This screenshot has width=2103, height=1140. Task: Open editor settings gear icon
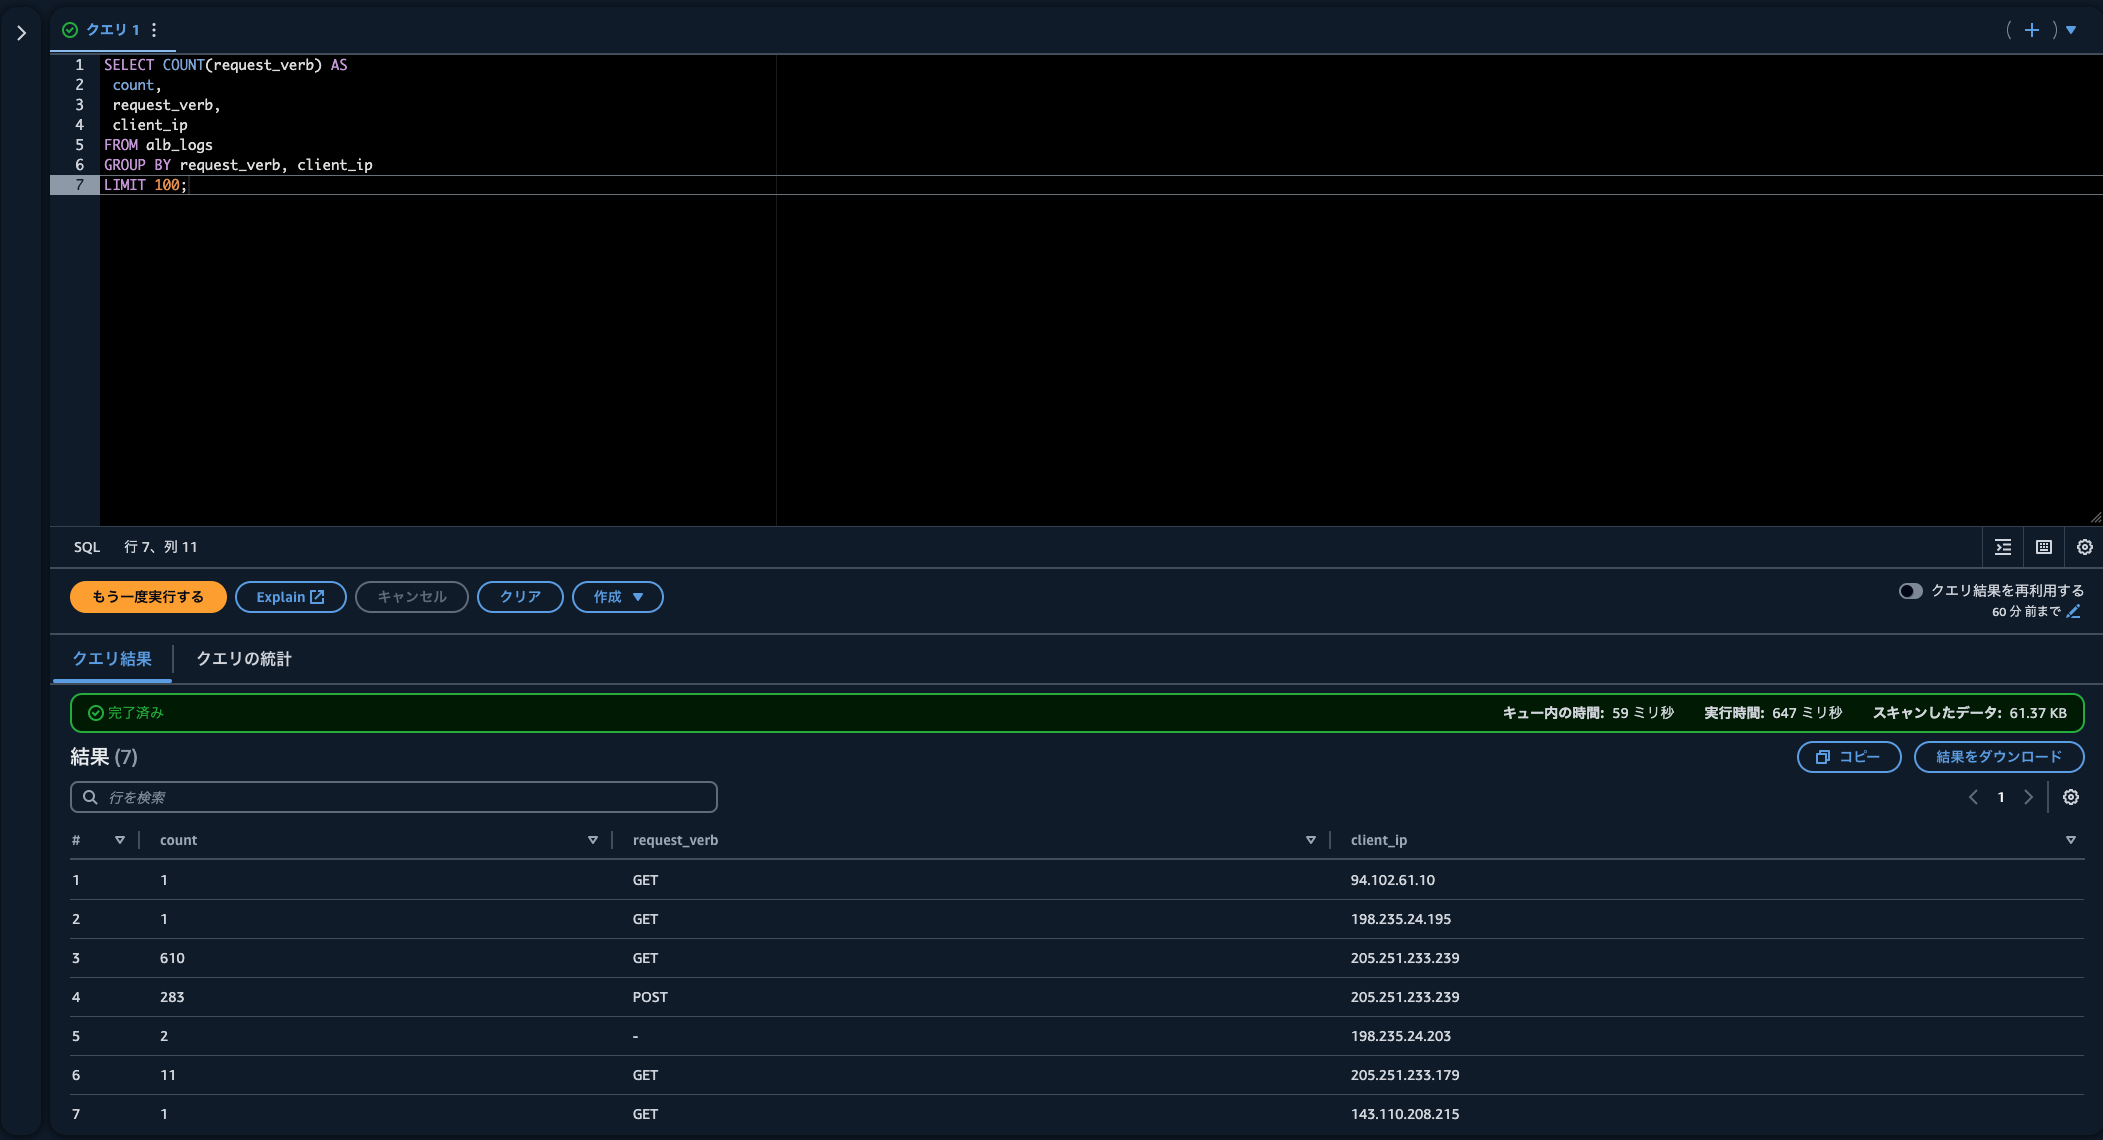(x=2085, y=547)
